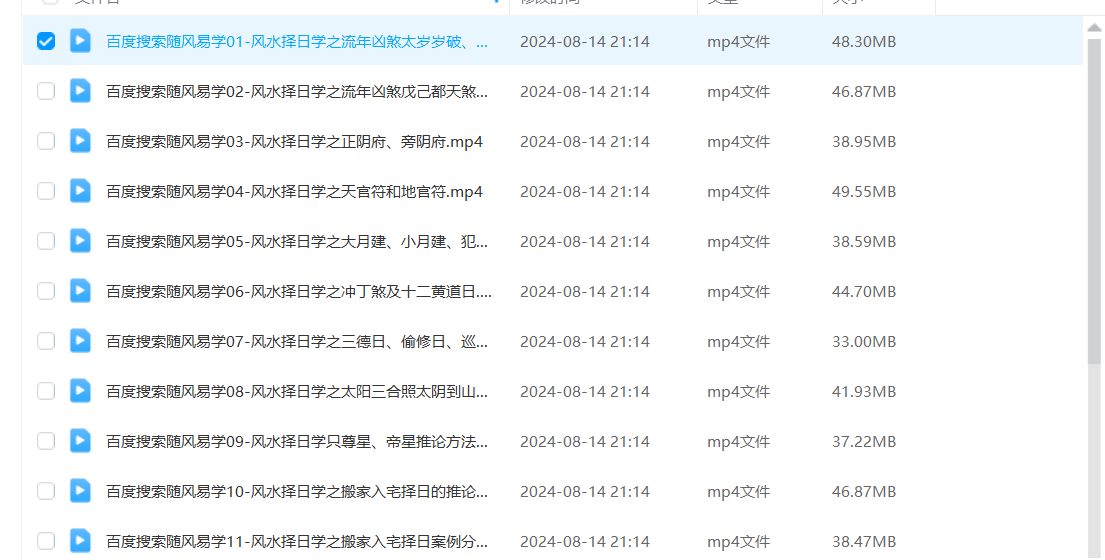
Task: Select the checkbox beside file 05 大月建
Action: coord(46,241)
